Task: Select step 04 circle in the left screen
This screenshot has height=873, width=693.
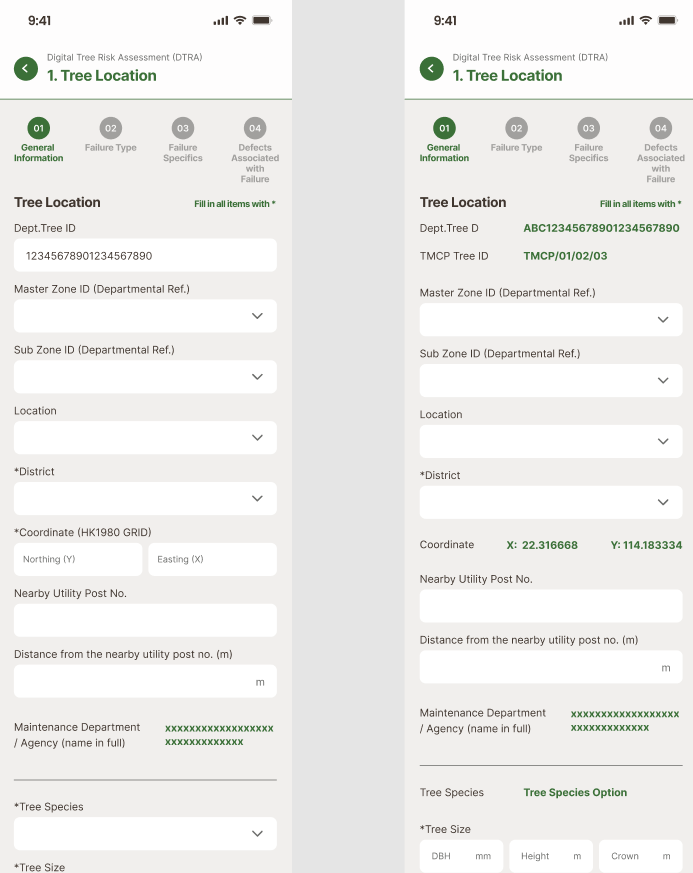Action: pos(255,128)
